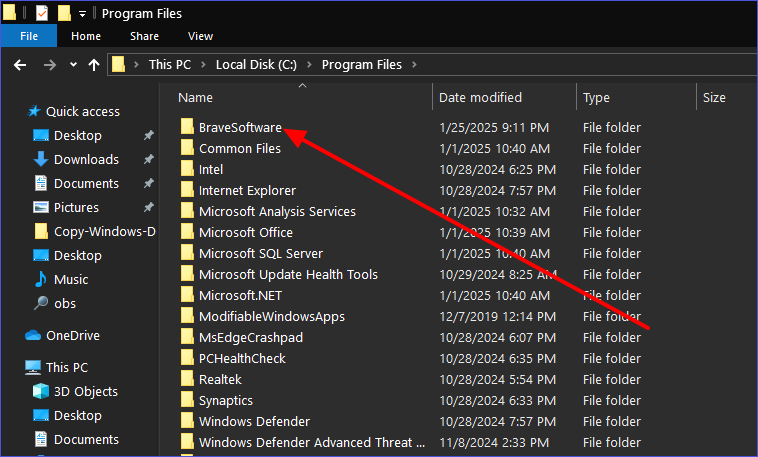Select OneDrive in the navigation pane
Screen dimensions: 758x457
point(73,336)
